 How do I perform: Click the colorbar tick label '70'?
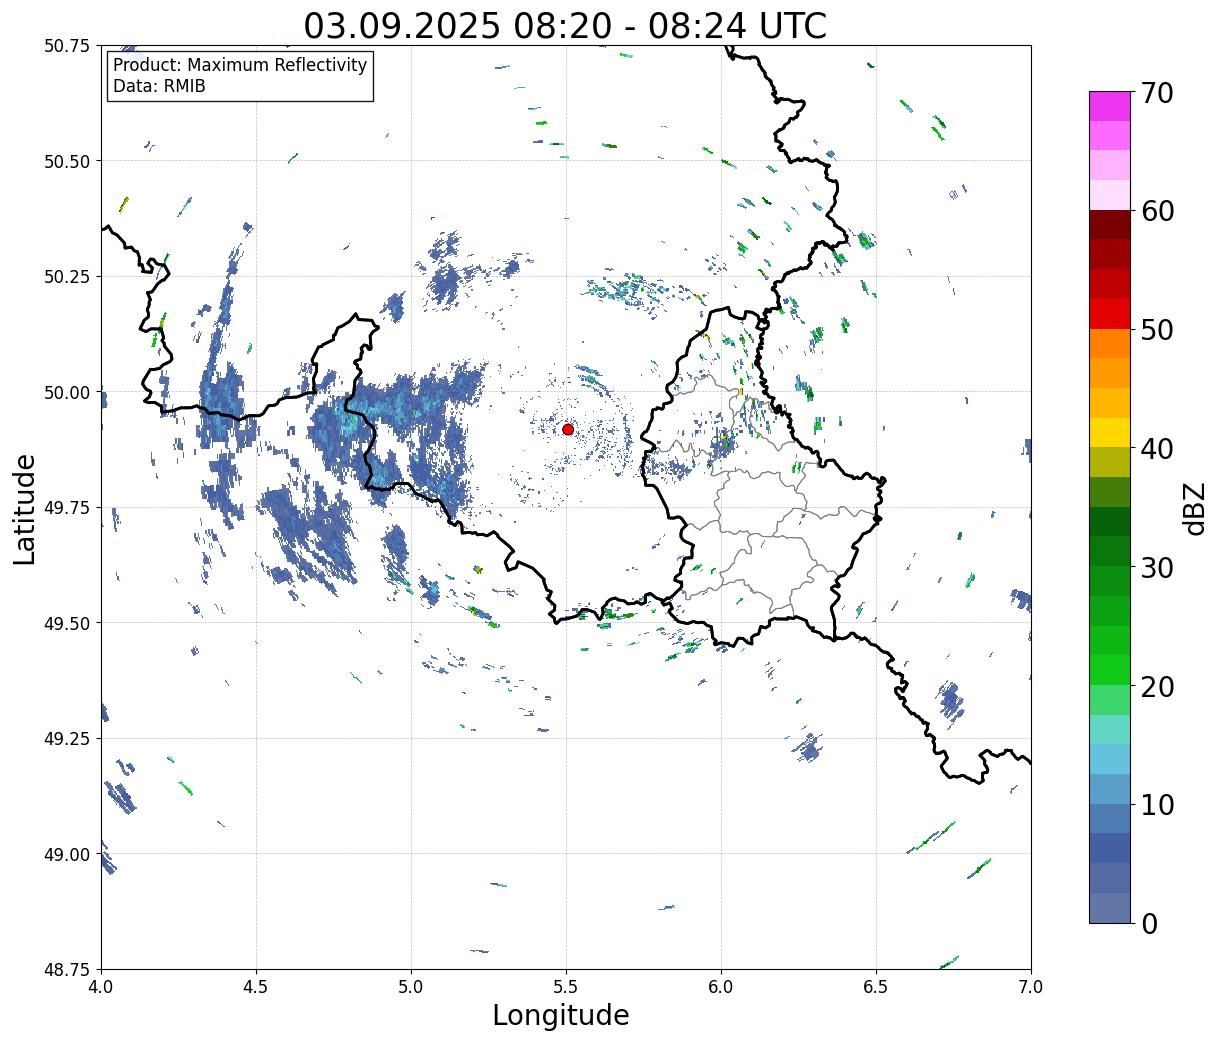(x=1157, y=93)
